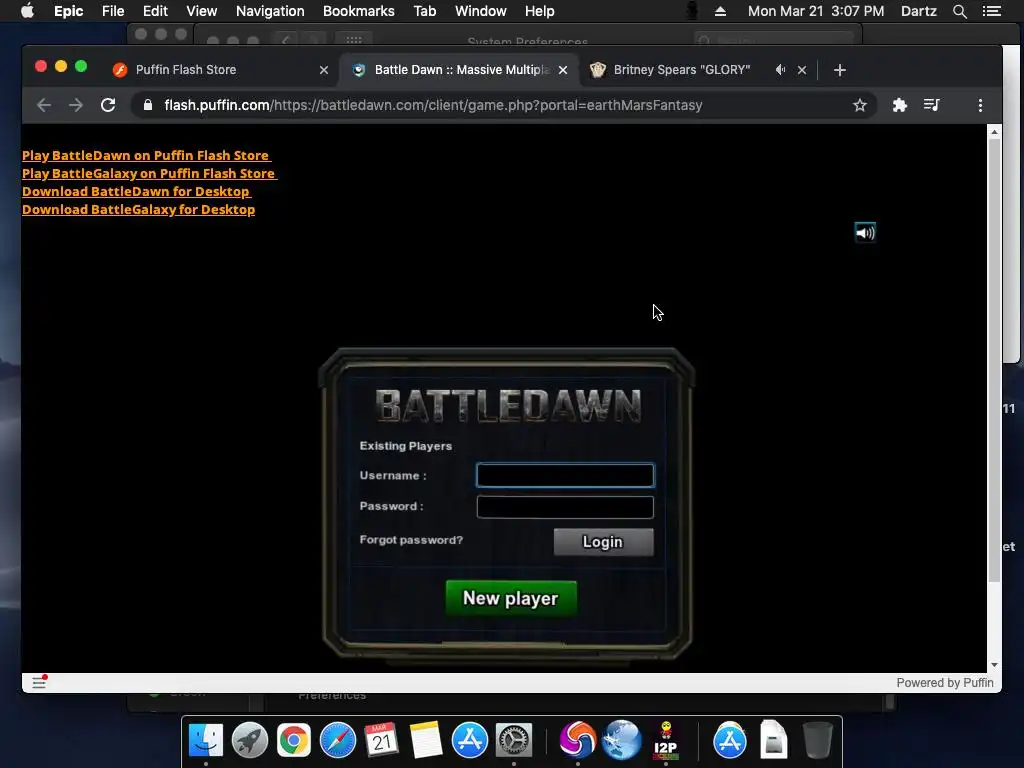Viewport: 1024px width, 768px height.
Task: Close the Battle Dawn tab
Action: [x=563, y=70]
